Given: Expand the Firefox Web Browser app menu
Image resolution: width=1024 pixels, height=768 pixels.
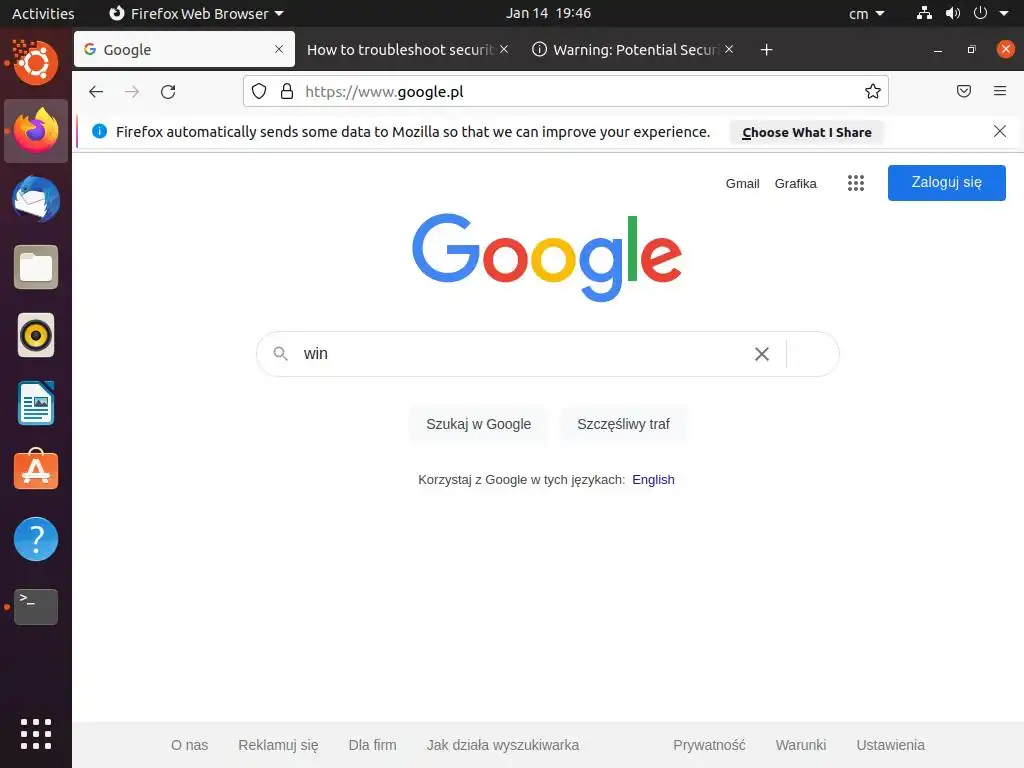Looking at the screenshot, I should click(196, 13).
